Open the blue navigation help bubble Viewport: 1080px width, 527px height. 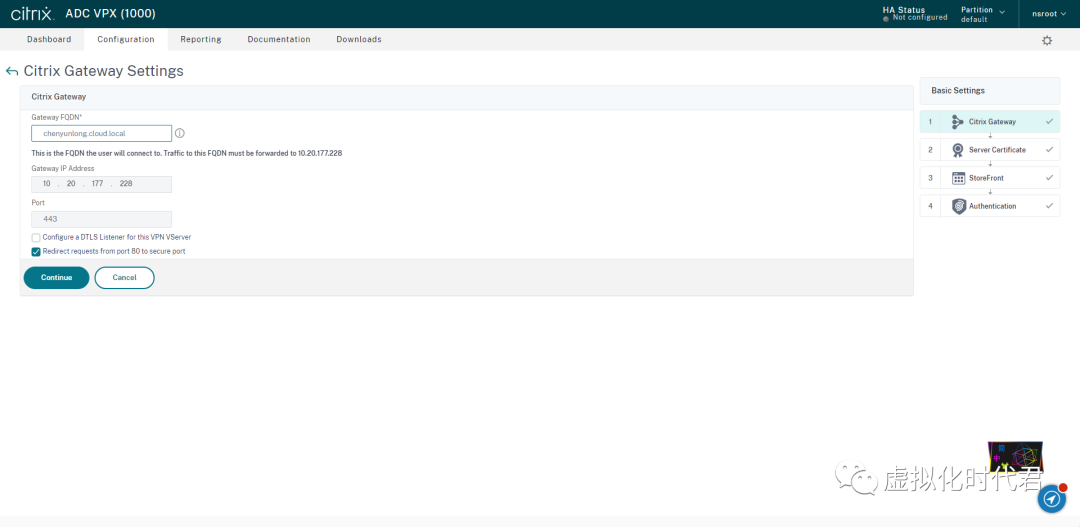pos(1051,499)
